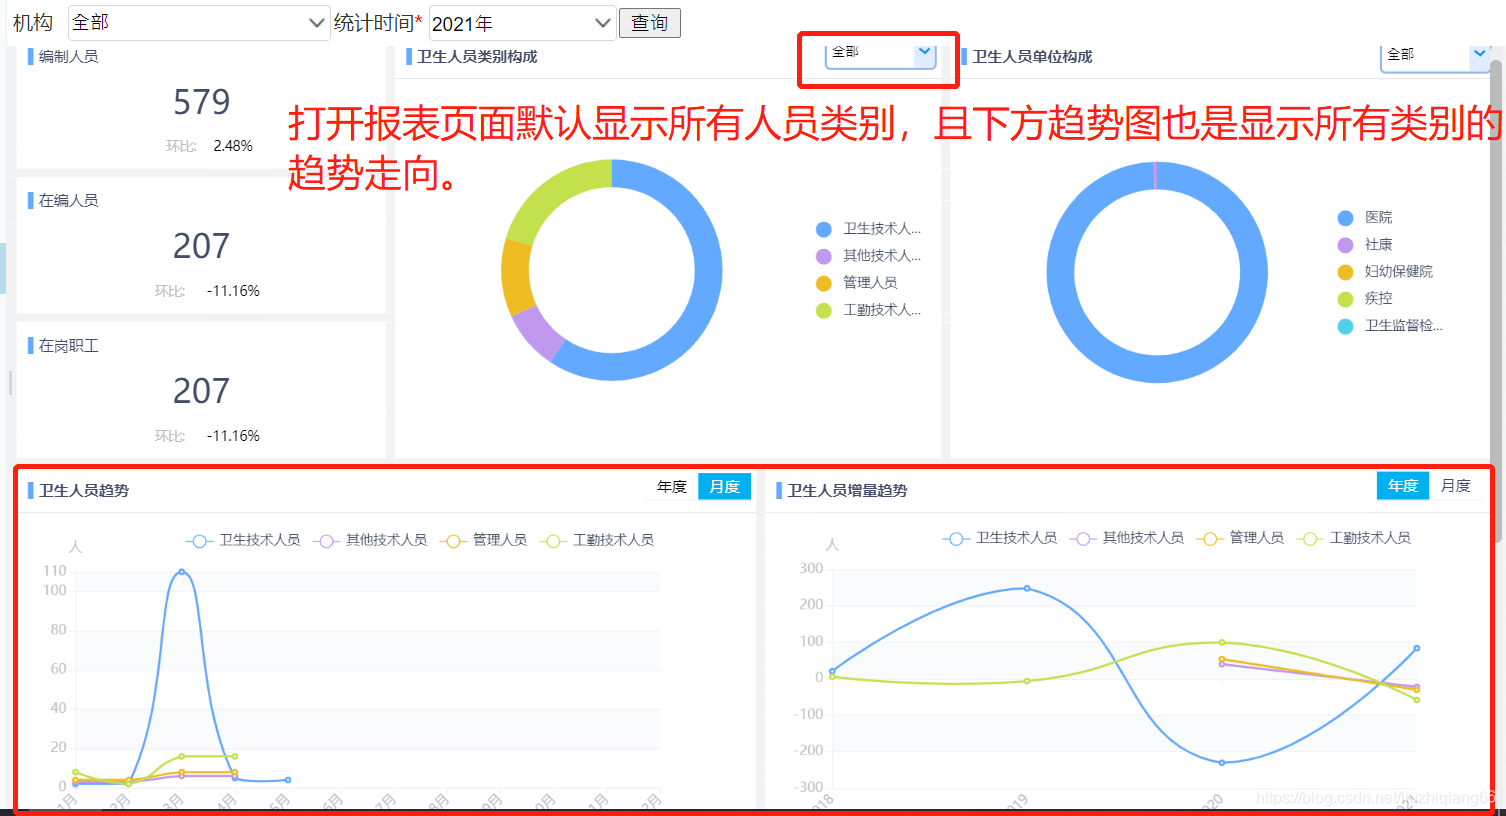Open the 卫生人员类别构成 filter dropdown

[880, 53]
